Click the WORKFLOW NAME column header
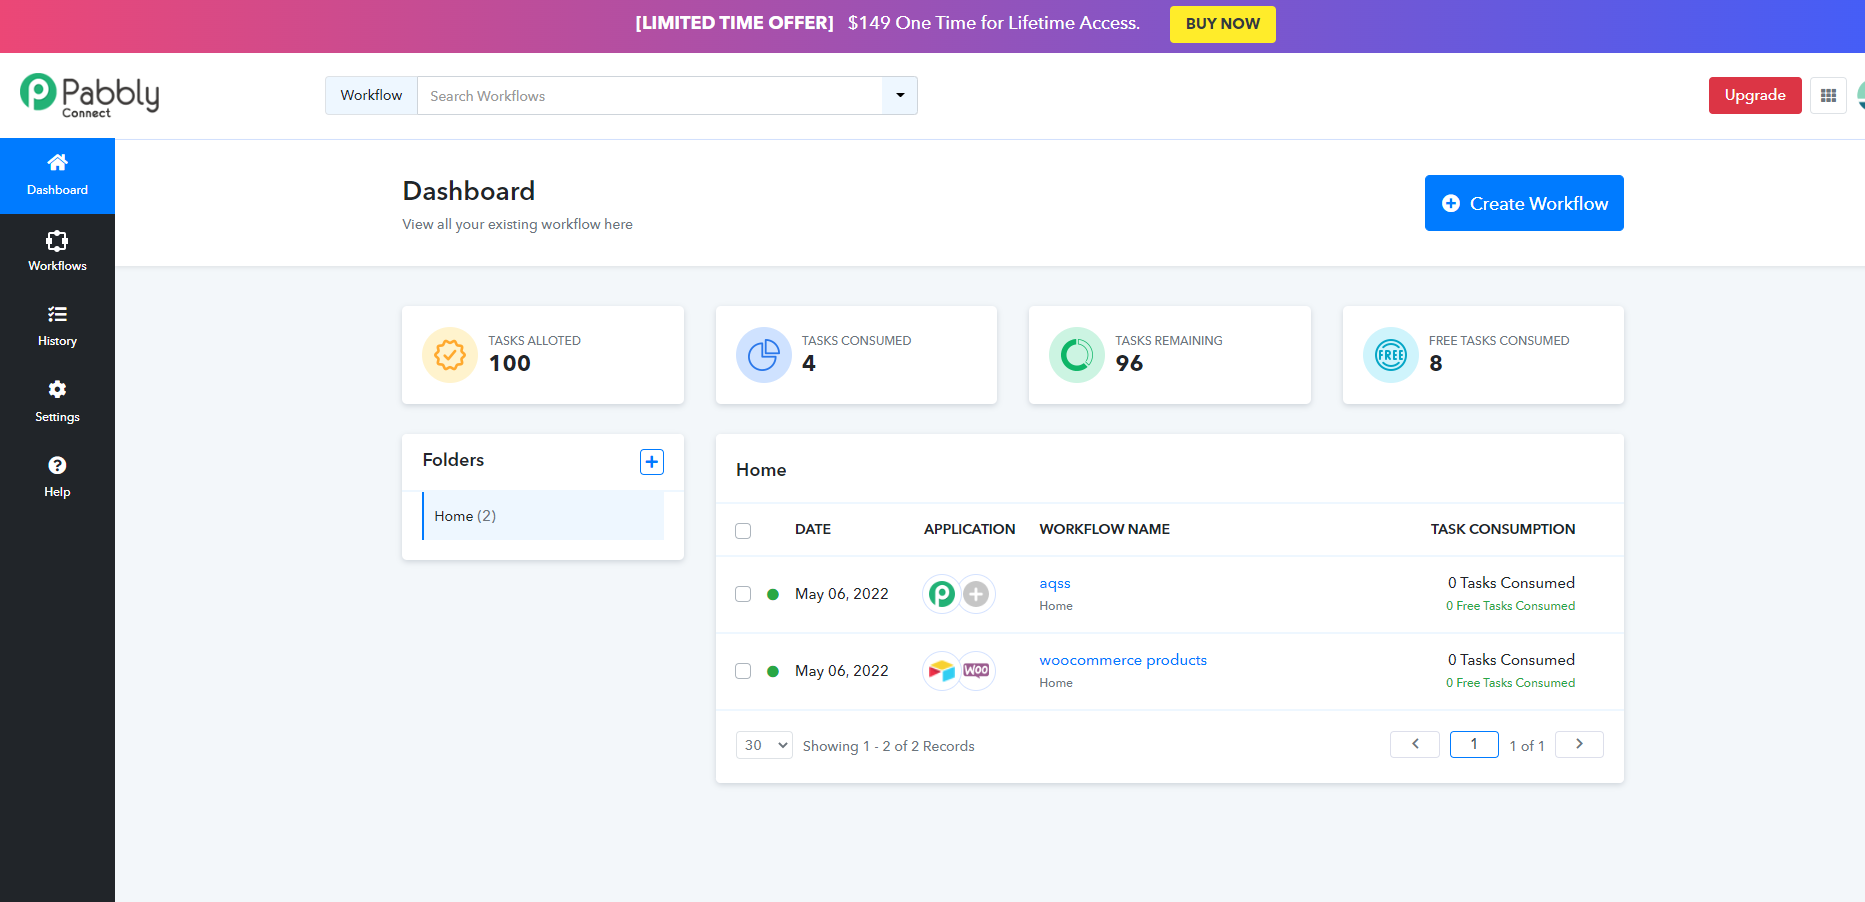Image resolution: width=1865 pixels, height=902 pixels. pos(1104,529)
